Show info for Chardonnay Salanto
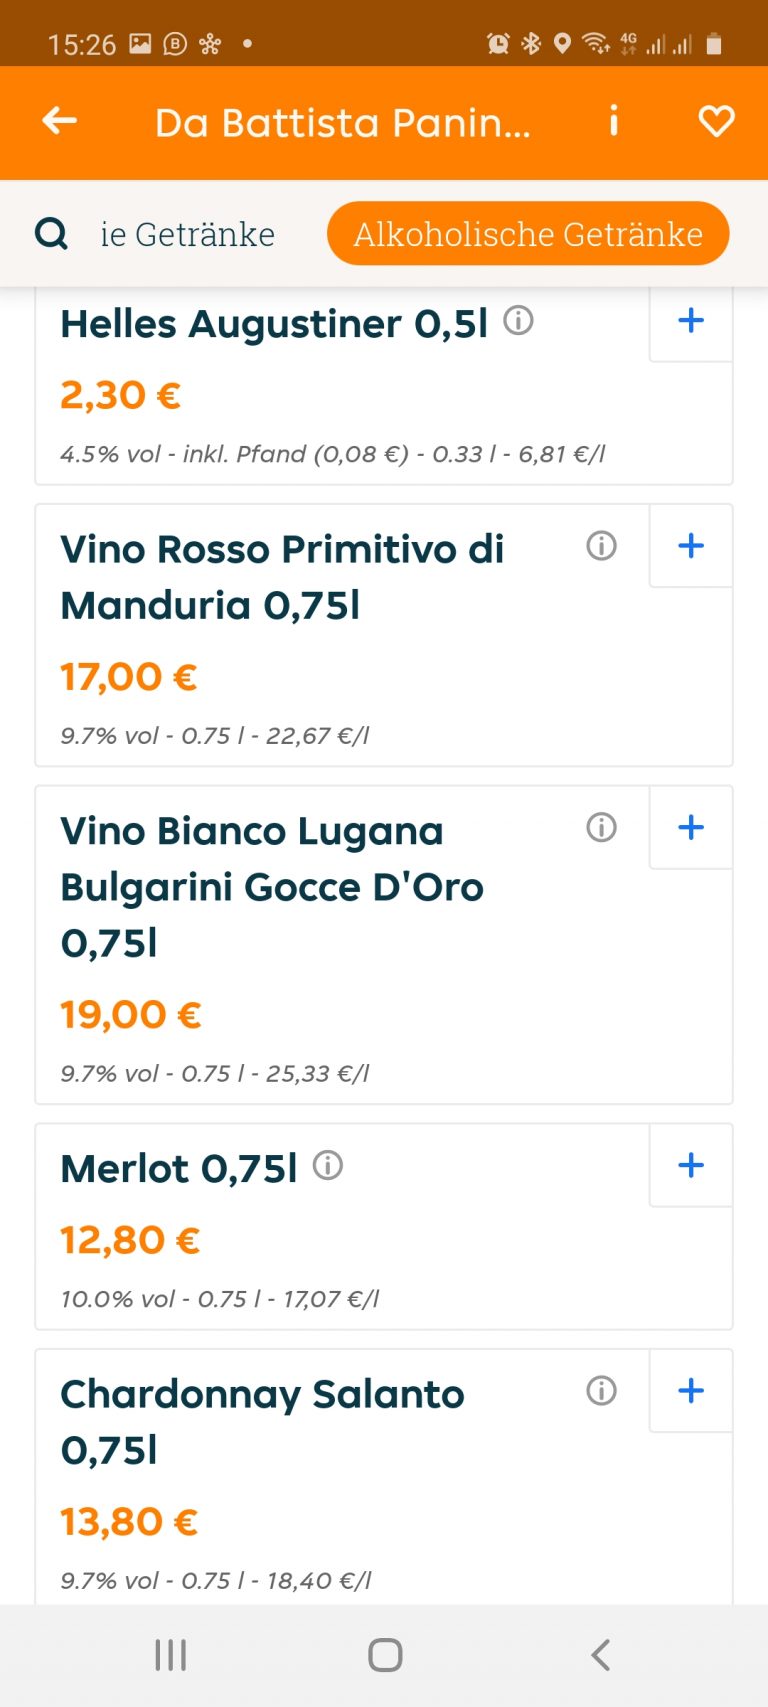 (x=601, y=1391)
